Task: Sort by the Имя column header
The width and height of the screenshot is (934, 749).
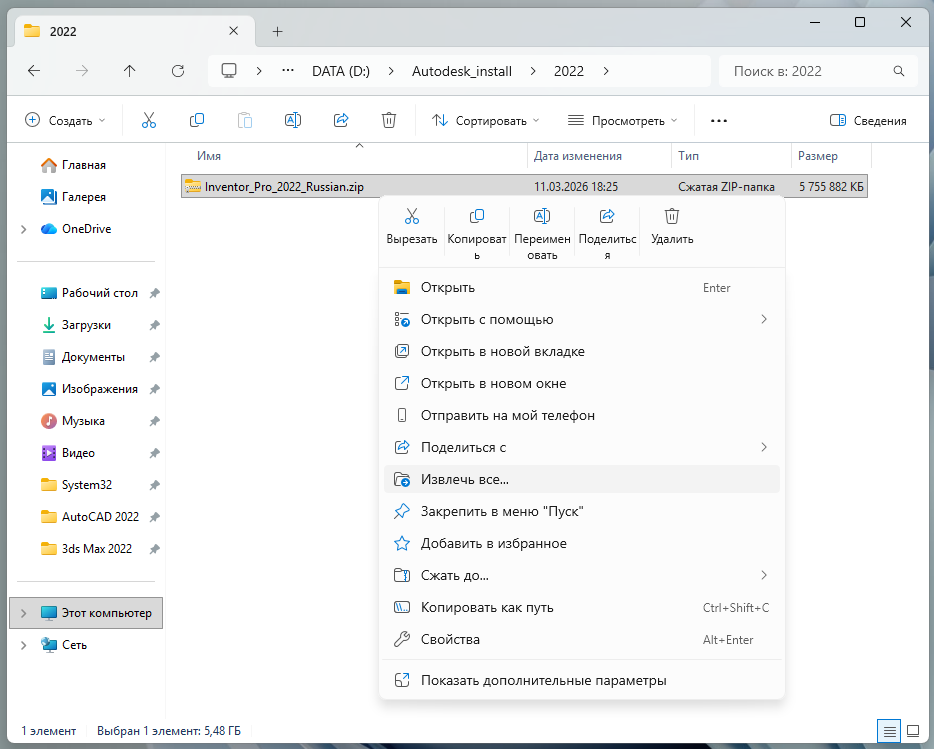Action: [x=354, y=156]
